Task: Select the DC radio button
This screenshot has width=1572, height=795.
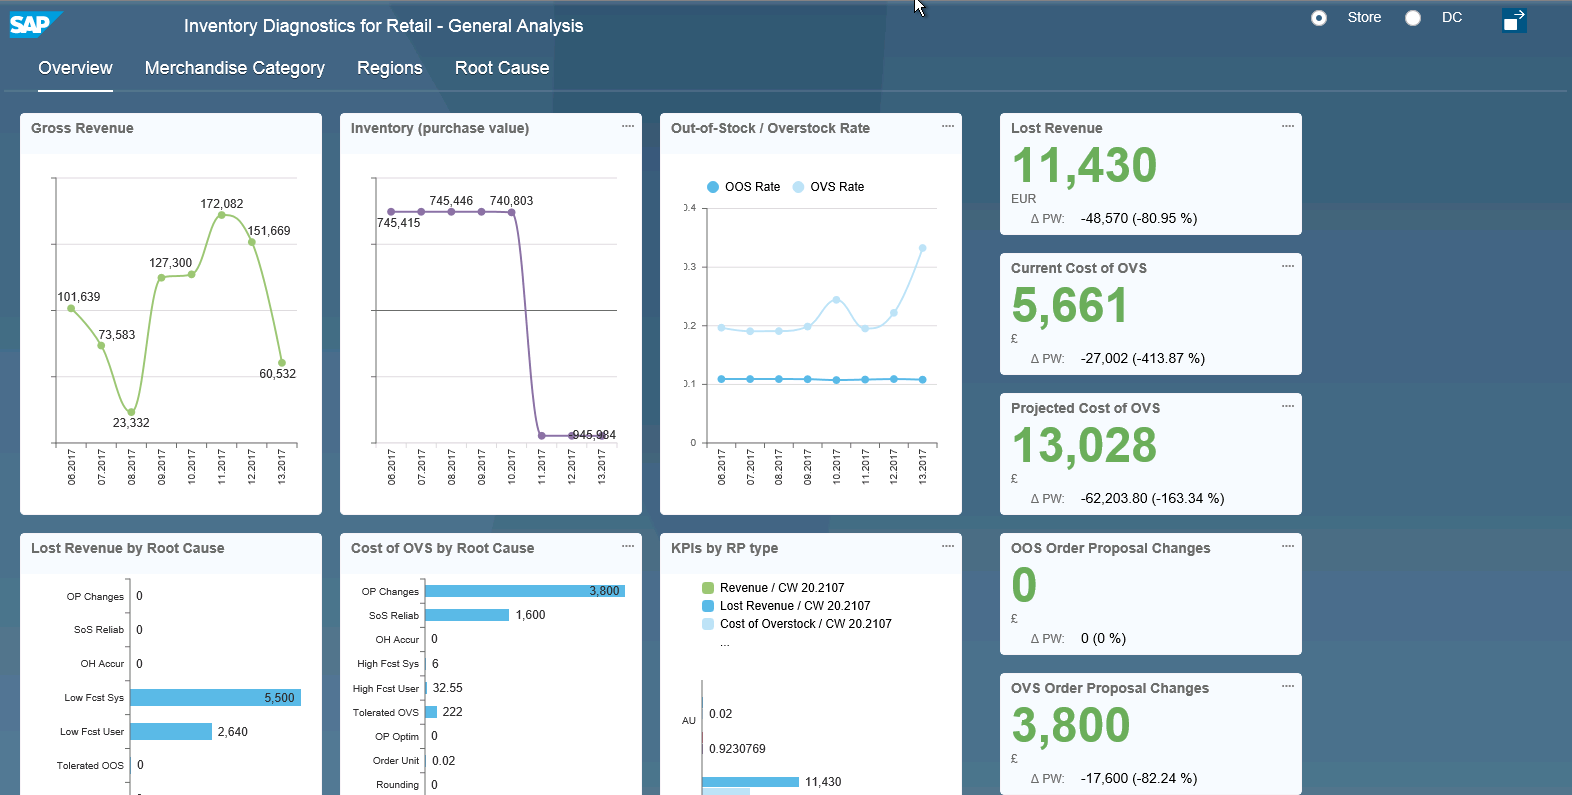Action: (x=1413, y=18)
